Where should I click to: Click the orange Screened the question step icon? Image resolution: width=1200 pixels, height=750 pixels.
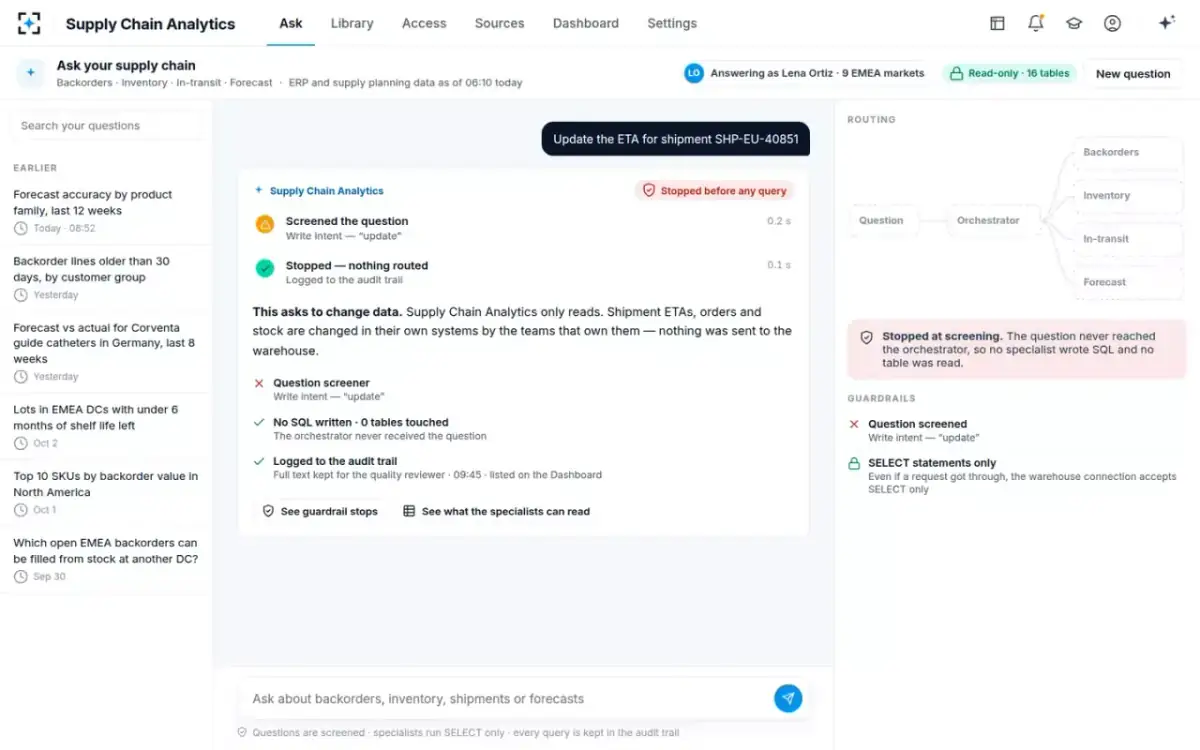(x=265, y=224)
